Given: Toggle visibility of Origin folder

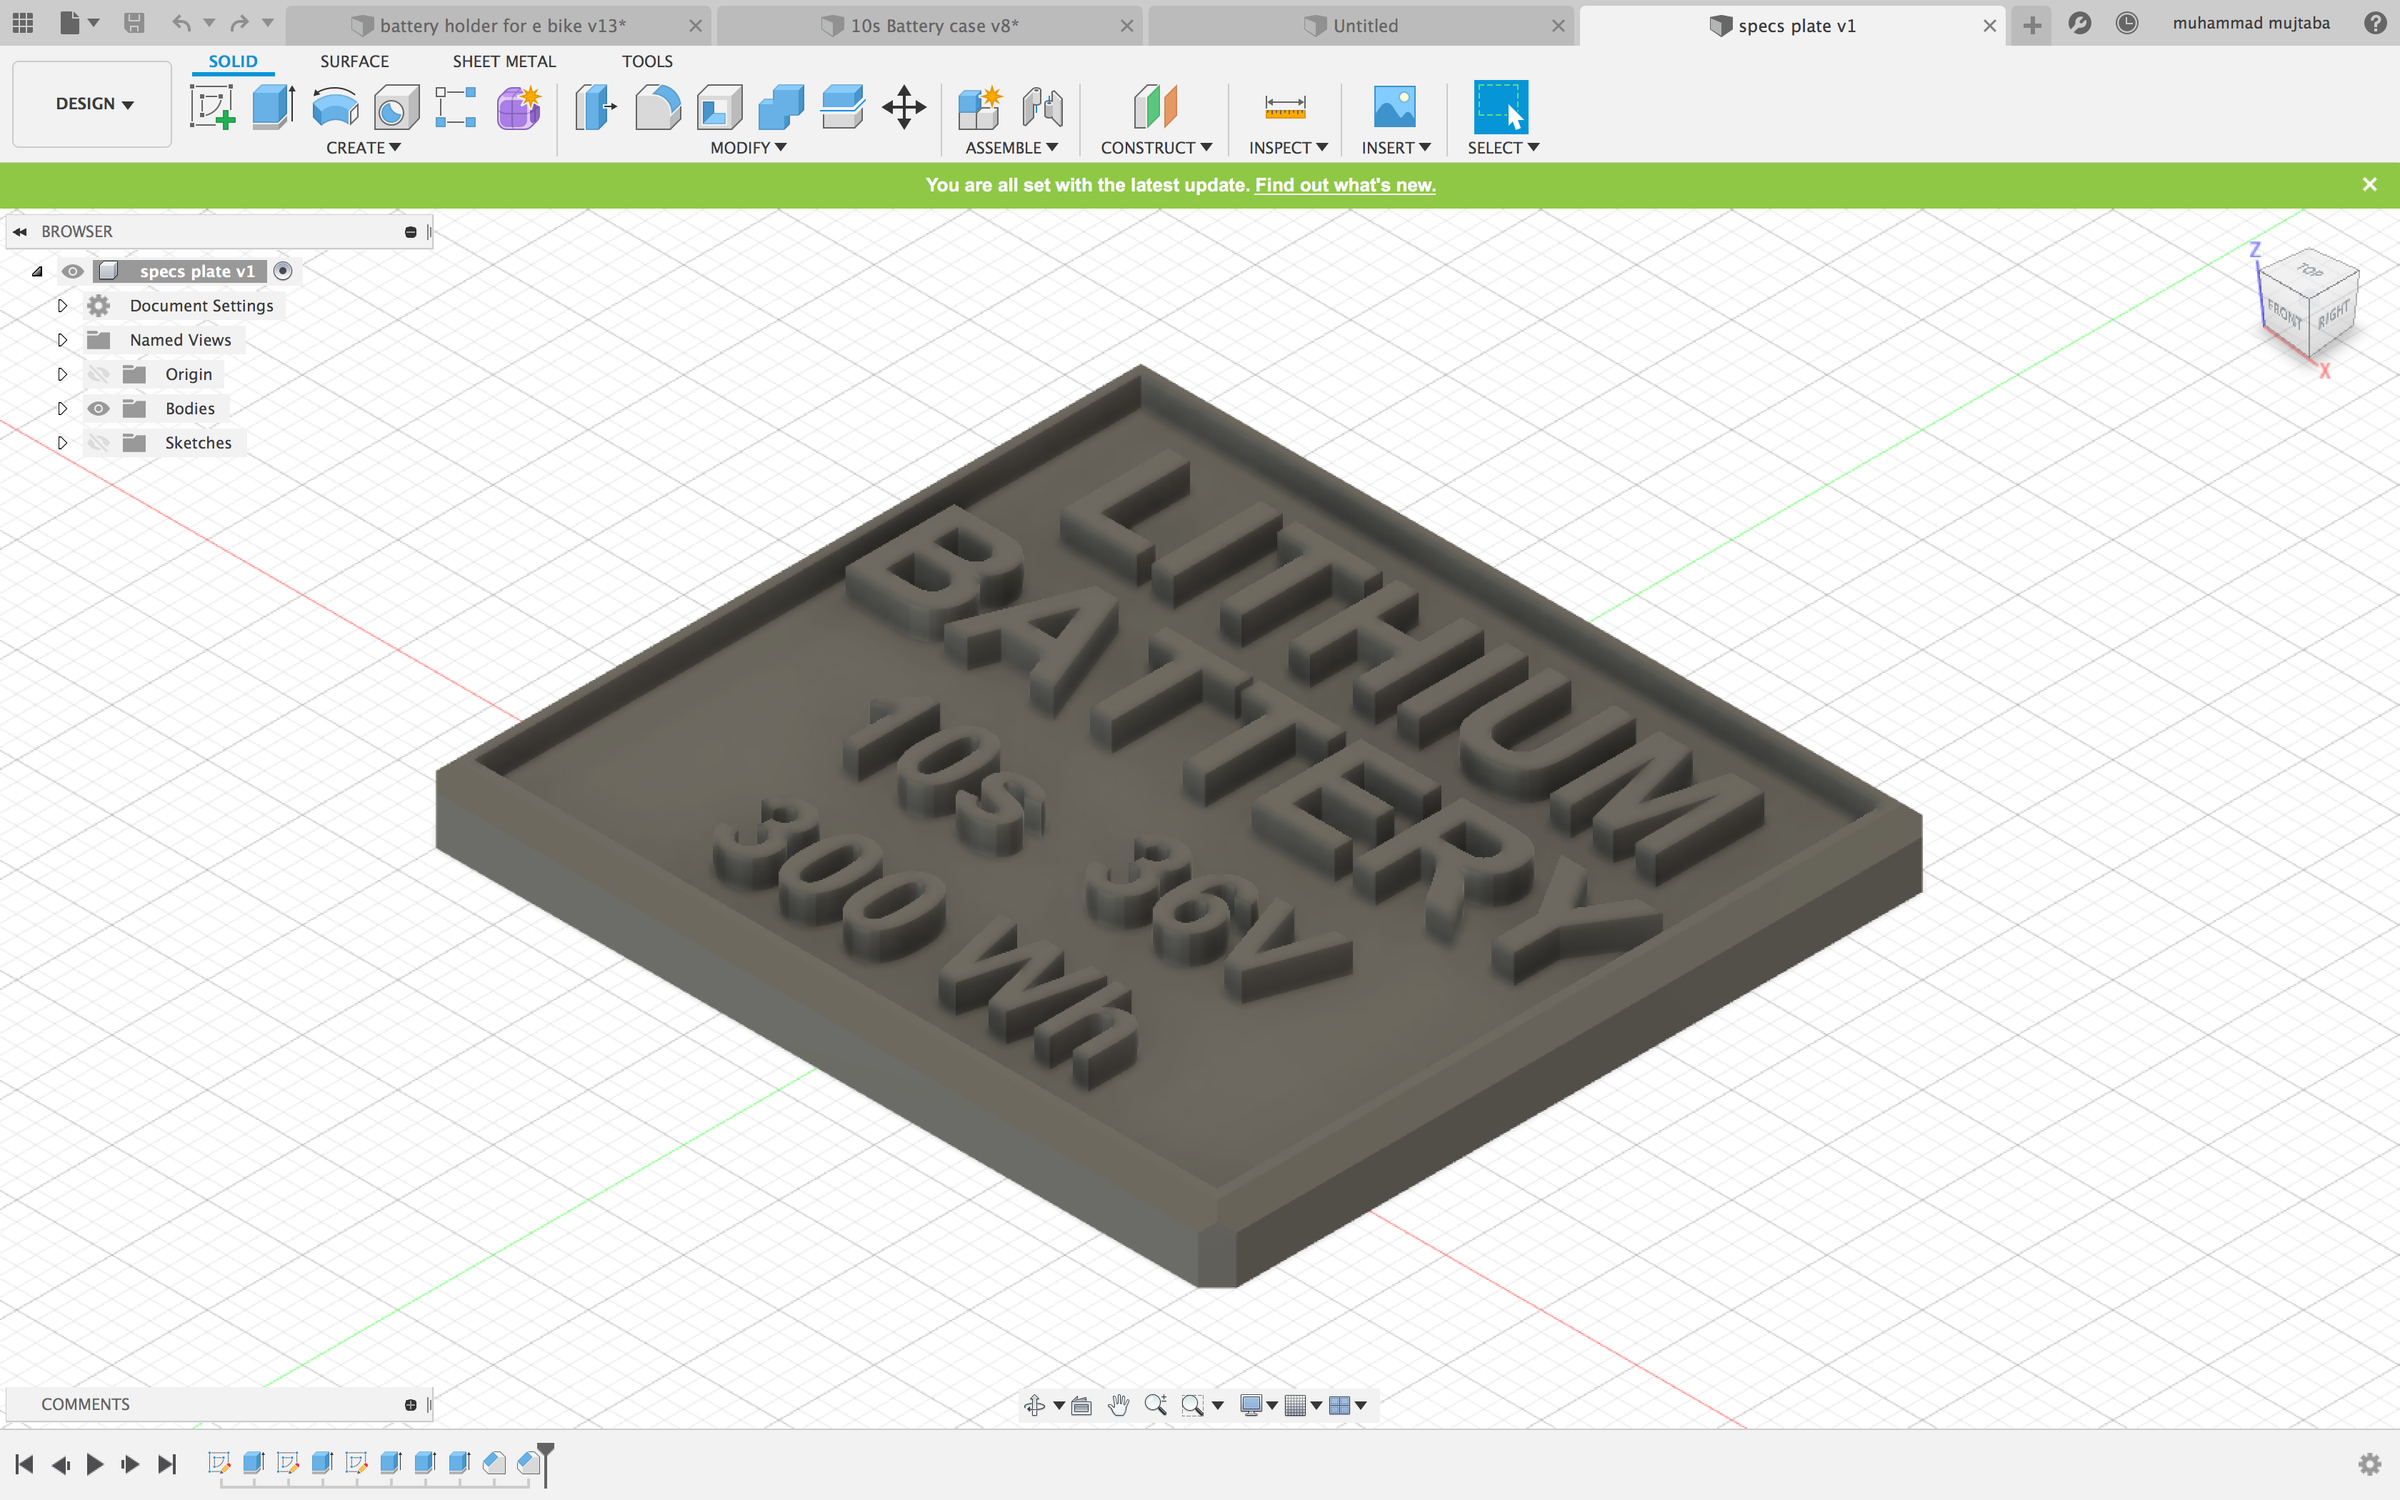Looking at the screenshot, I should click(x=98, y=374).
